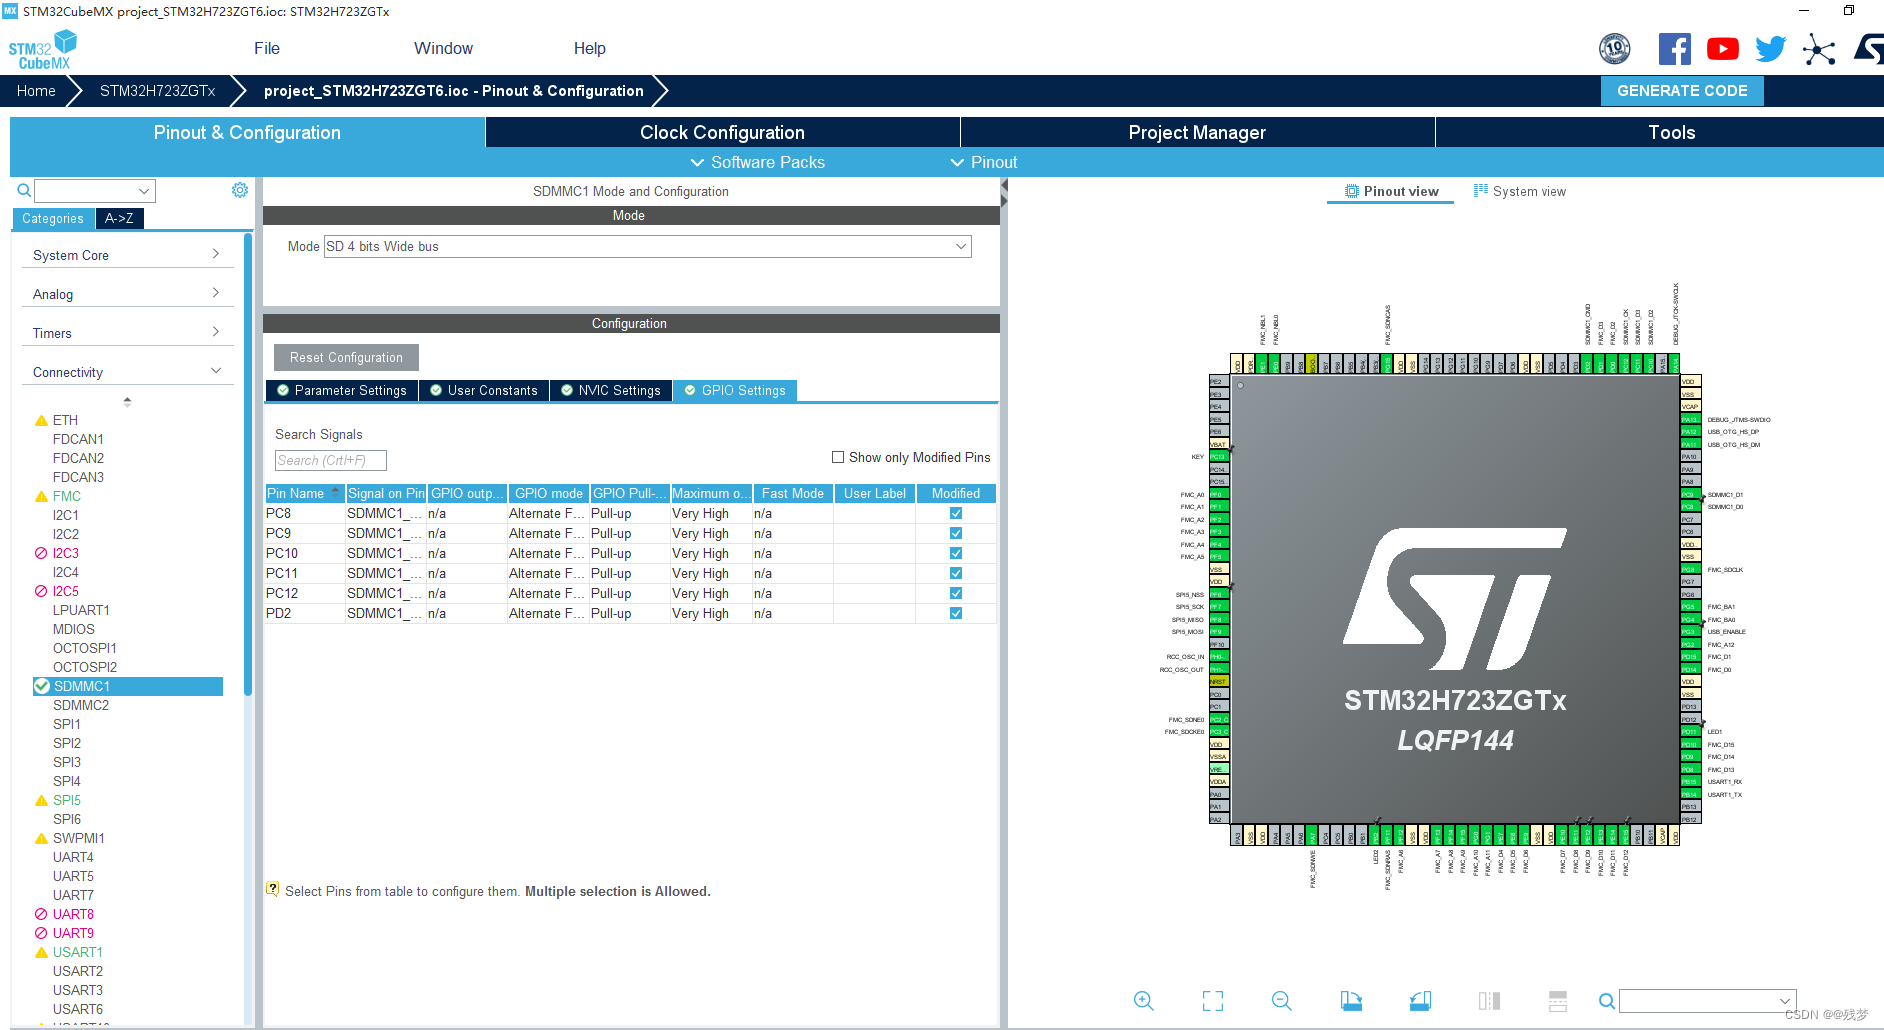Zoom in on the chip pinout view
The width and height of the screenshot is (1884, 1030).
tap(1143, 1001)
